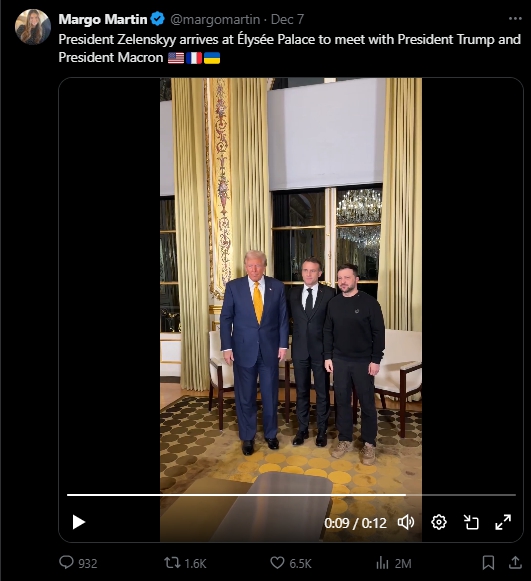
Task: Click the tweet text about Élysée Palace
Action: point(290,48)
